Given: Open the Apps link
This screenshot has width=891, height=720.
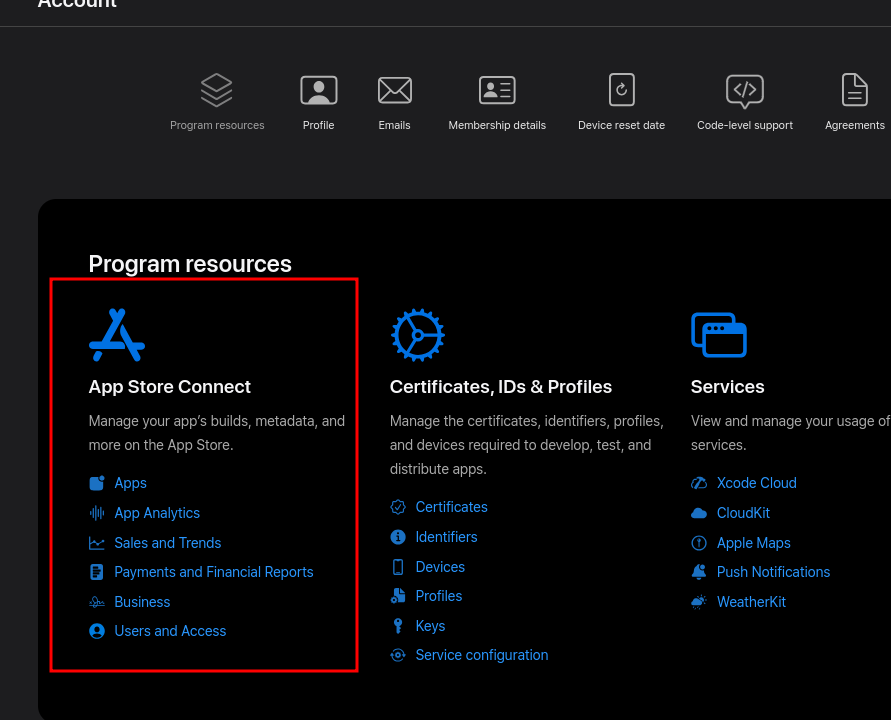Looking at the screenshot, I should click(x=130, y=483).
